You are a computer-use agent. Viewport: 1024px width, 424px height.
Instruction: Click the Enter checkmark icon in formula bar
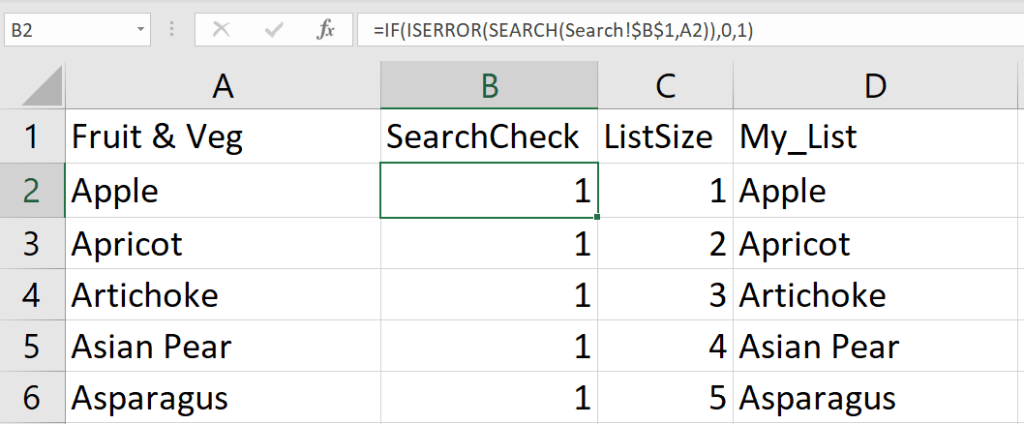coord(273,30)
